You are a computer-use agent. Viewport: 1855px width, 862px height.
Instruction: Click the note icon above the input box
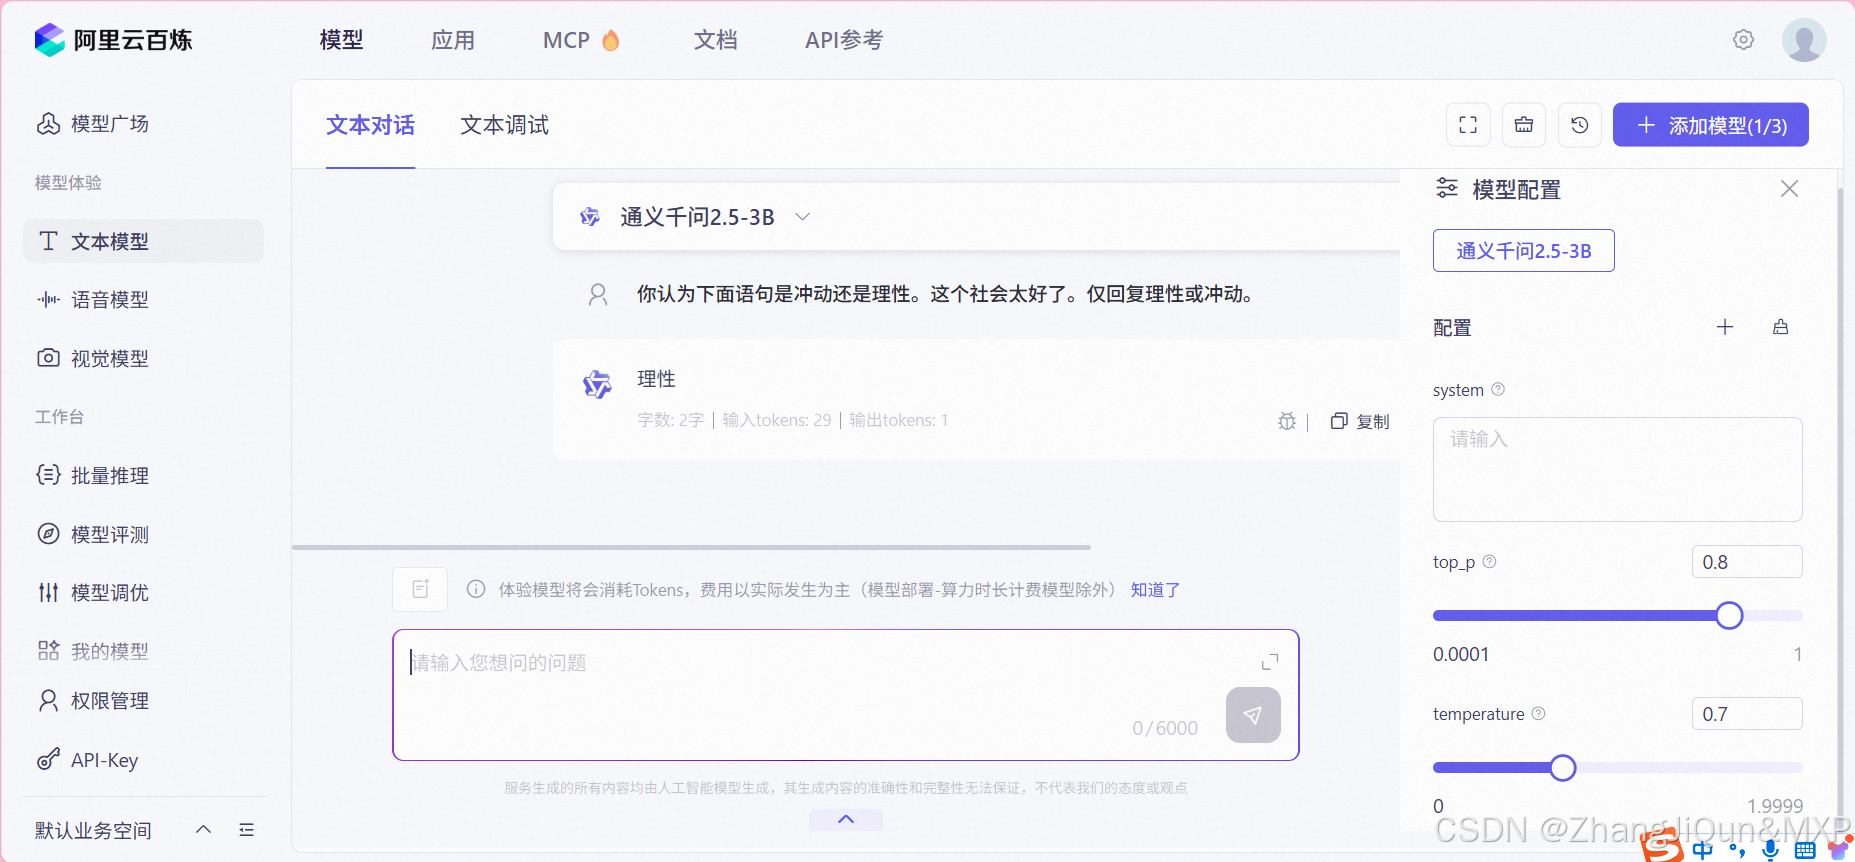tap(420, 589)
